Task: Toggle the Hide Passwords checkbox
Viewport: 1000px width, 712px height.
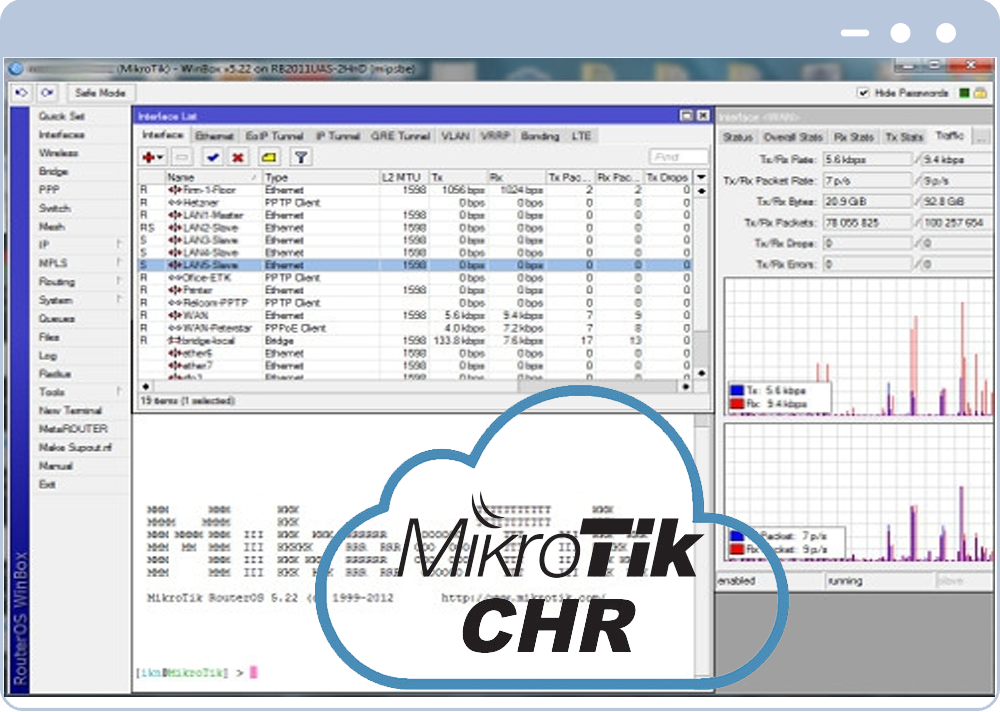Action: (863, 93)
